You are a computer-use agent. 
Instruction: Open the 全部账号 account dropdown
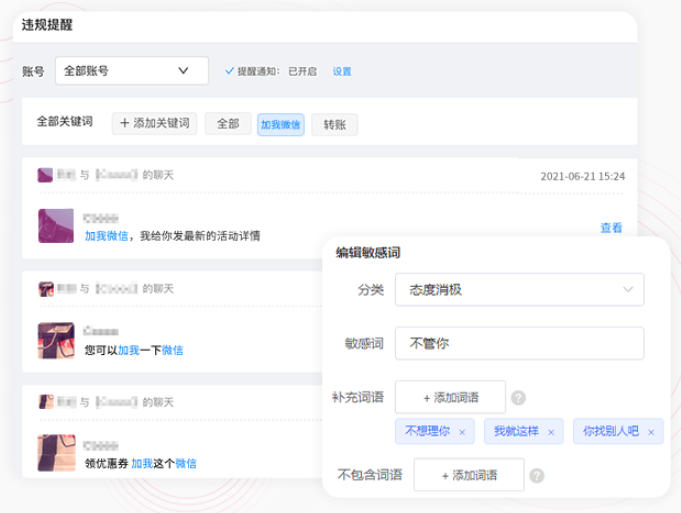[x=131, y=71]
